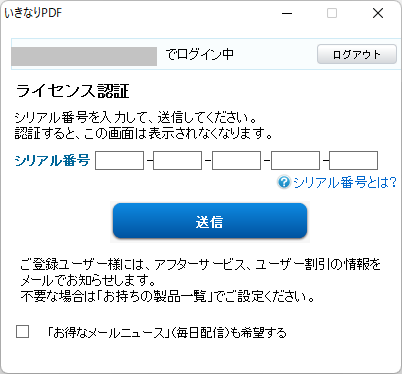Screen dimensions: 402x374
Task: Click the blue 送信 button
Action: (210, 221)
